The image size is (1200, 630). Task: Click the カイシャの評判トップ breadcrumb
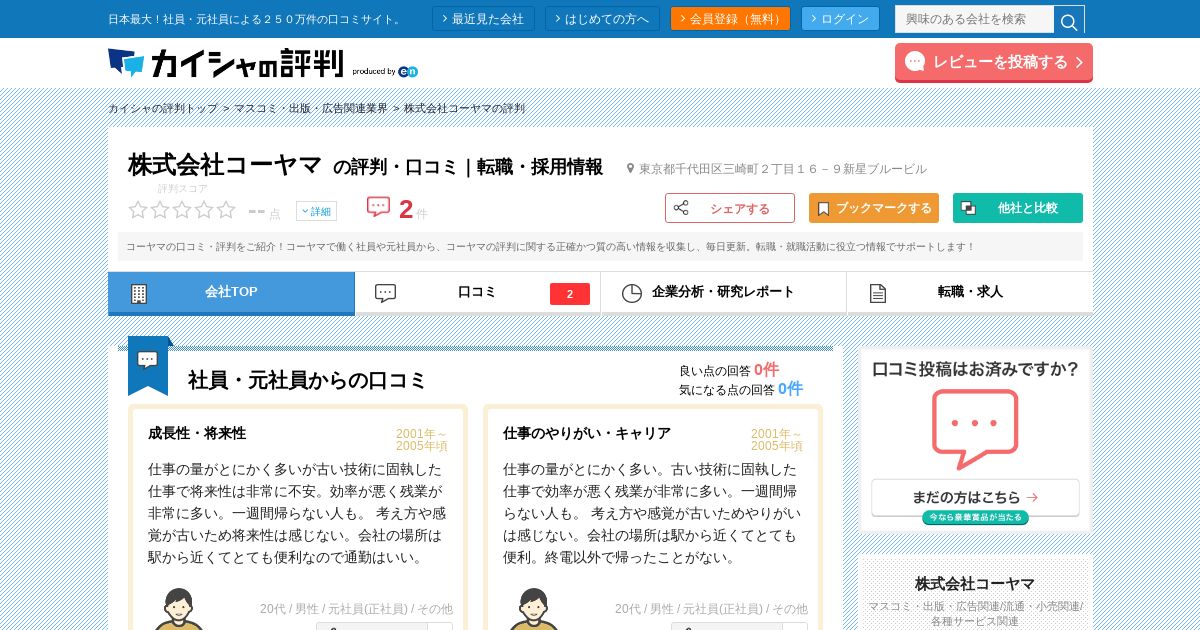tap(163, 108)
